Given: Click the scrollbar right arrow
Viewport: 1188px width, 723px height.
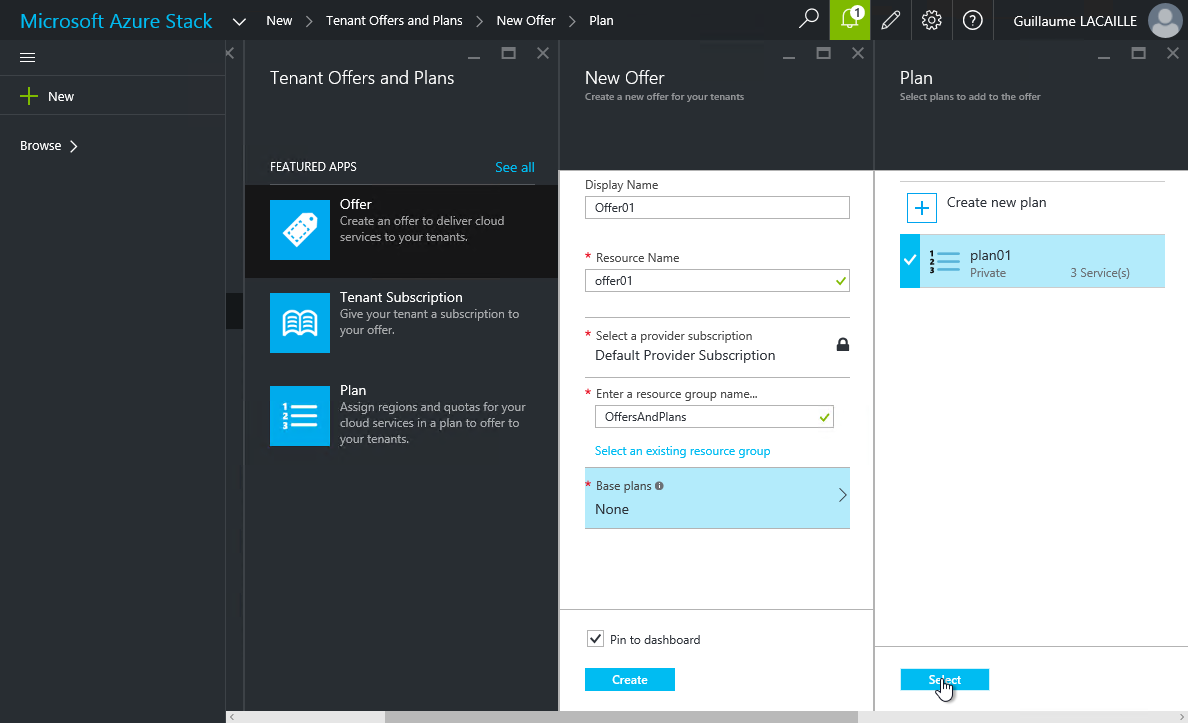Looking at the screenshot, I should 1181,717.
